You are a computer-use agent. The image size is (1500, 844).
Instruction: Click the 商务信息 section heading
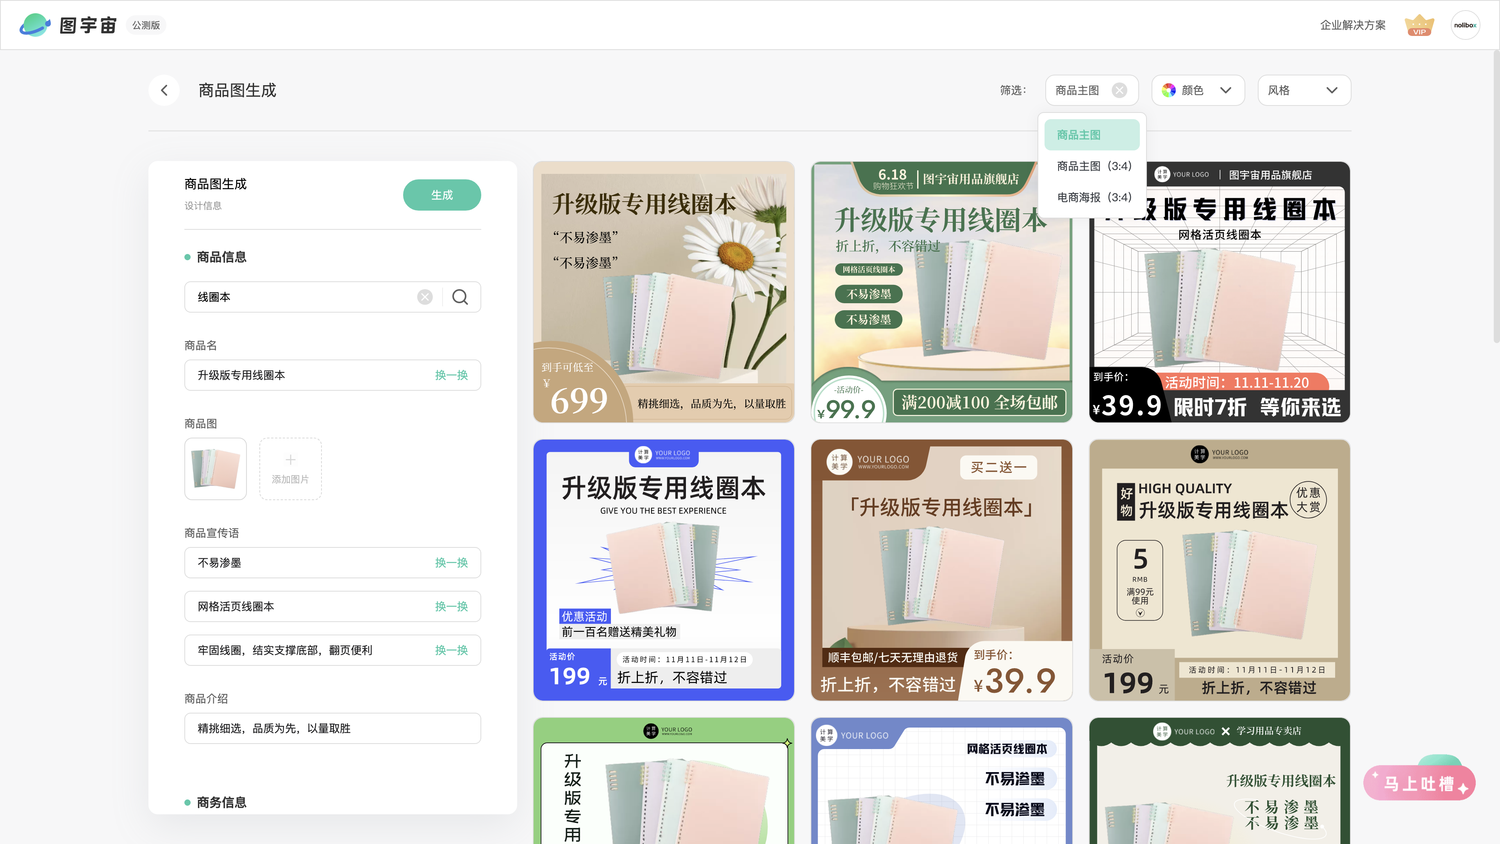coord(221,802)
